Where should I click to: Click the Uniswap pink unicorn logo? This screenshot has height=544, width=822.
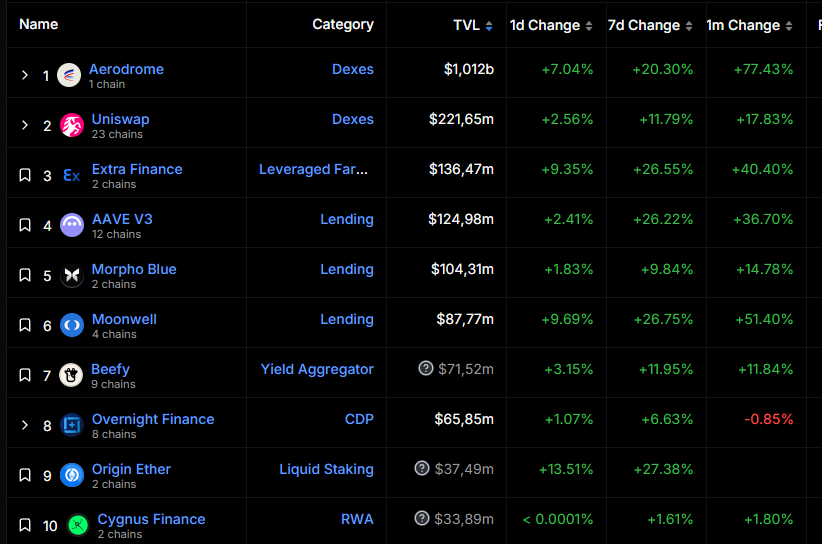(71, 125)
